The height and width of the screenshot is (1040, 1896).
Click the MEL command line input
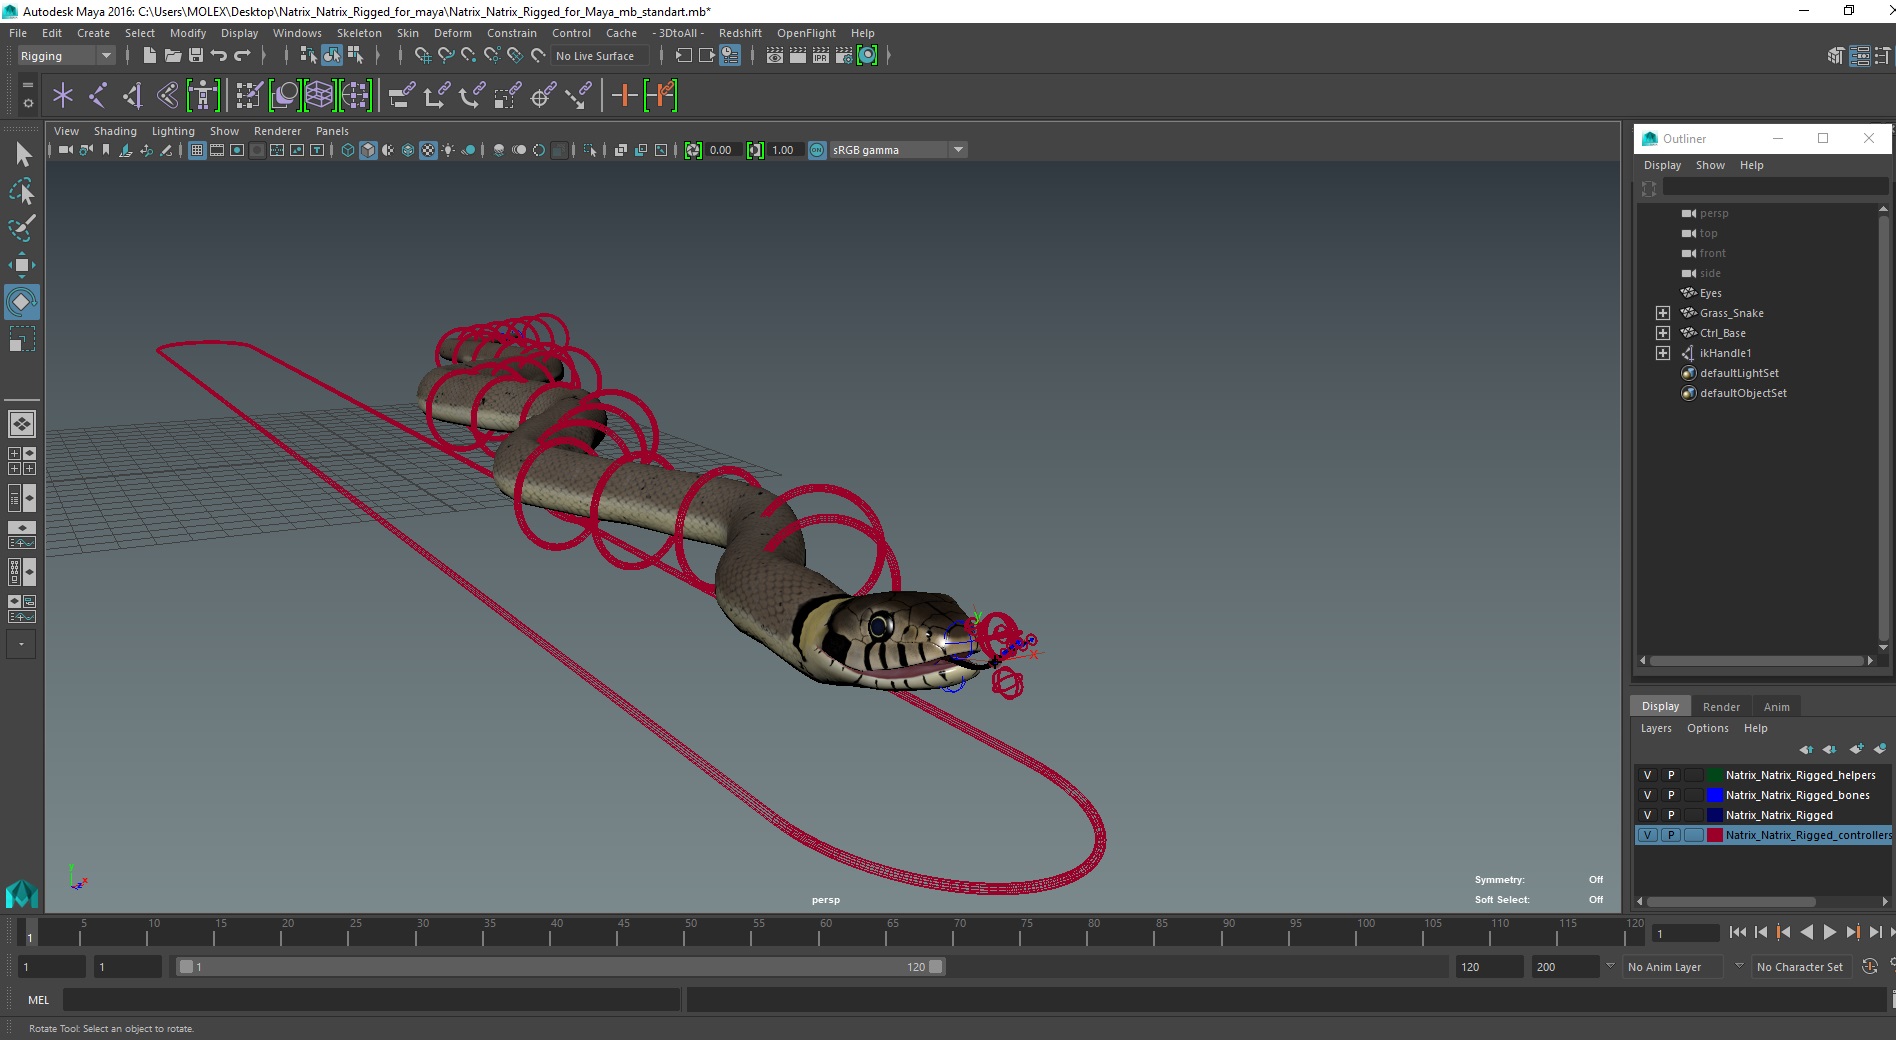pyautogui.click(x=372, y=1000)
